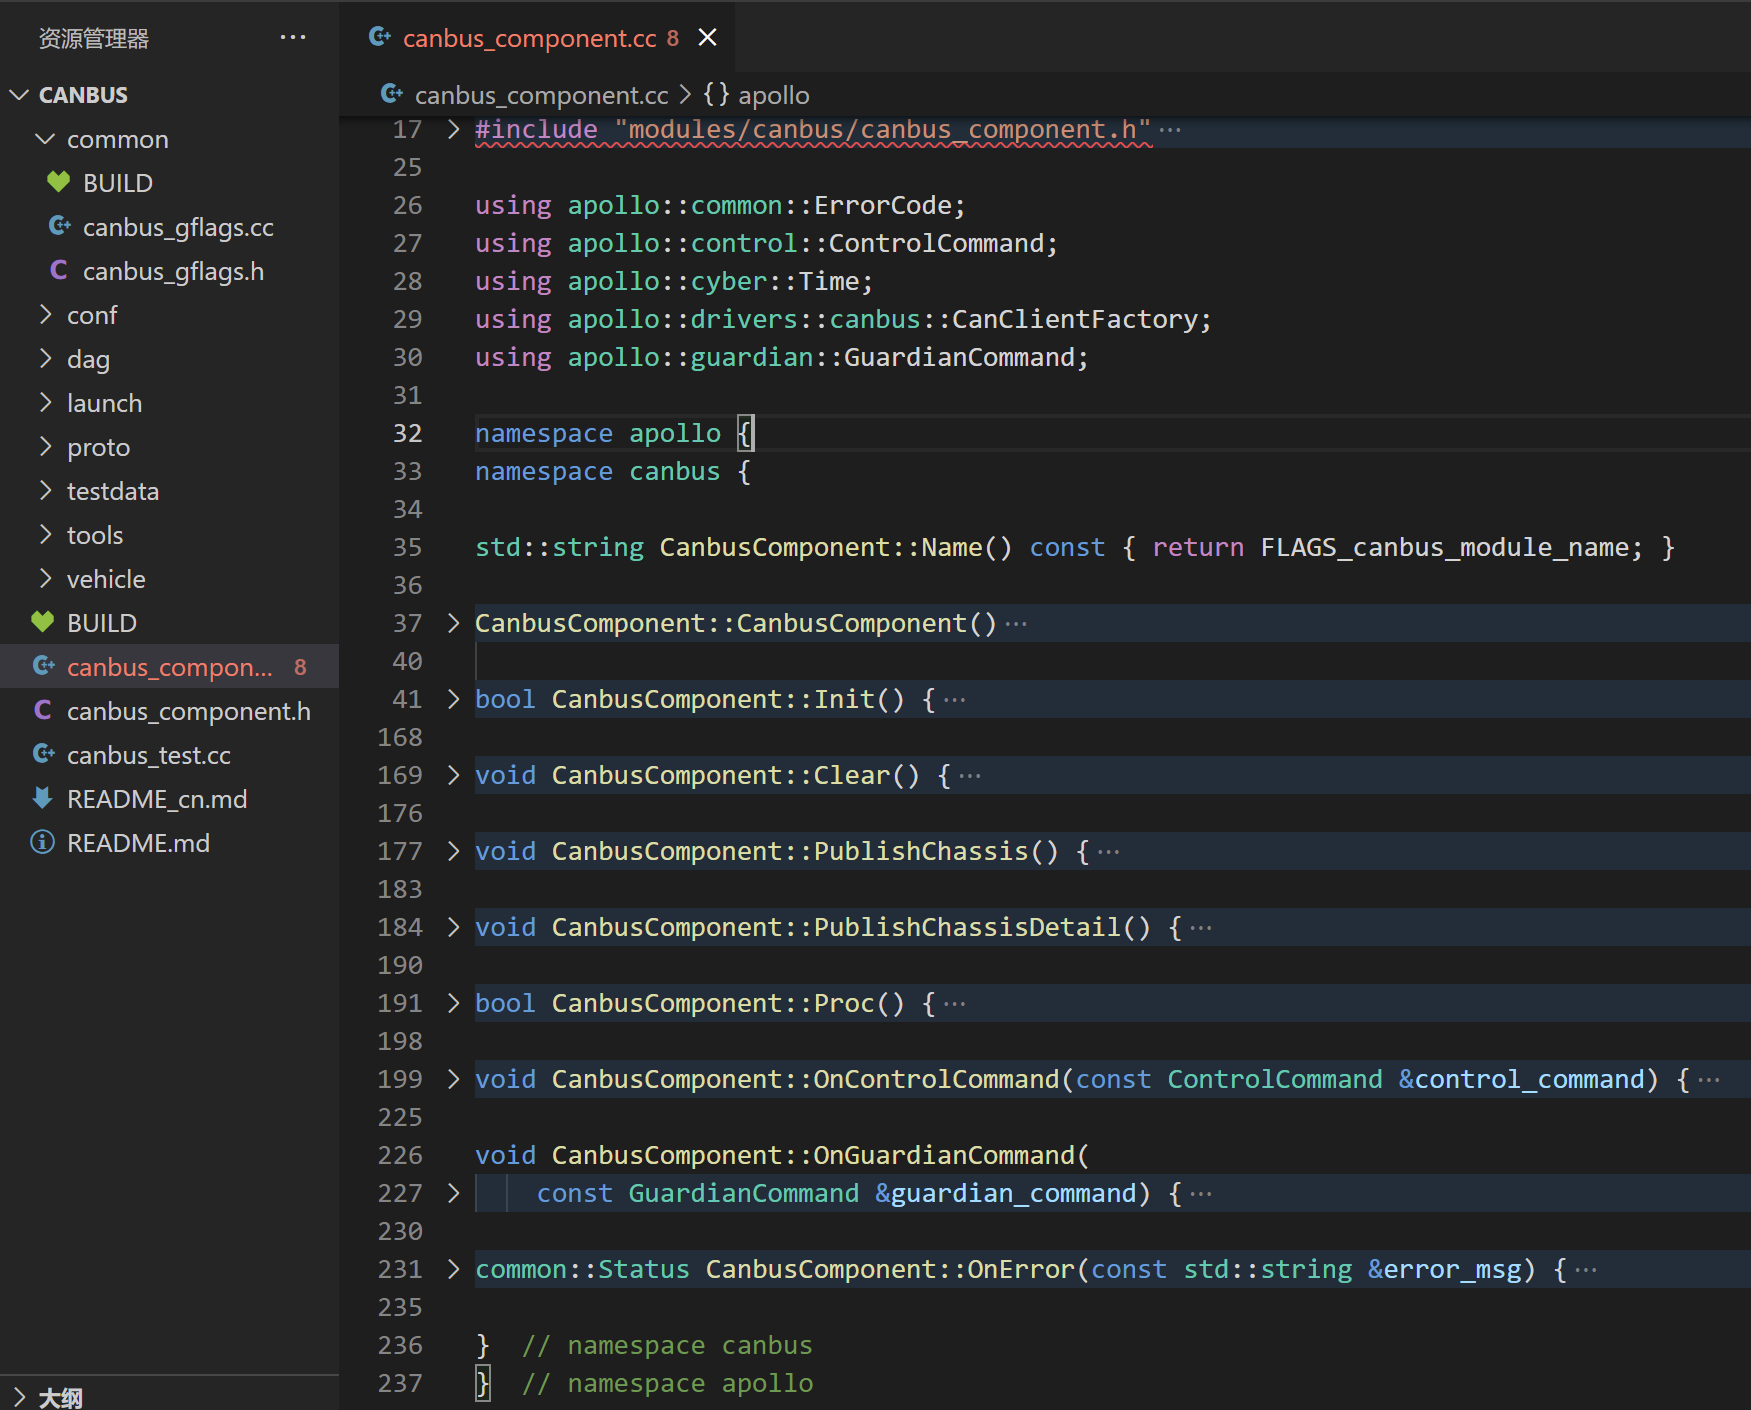The height and width of the screenshot is (1410, 1751).
Task: Open Explorer panel more actions ellipsis
Action: pos(293,38)
